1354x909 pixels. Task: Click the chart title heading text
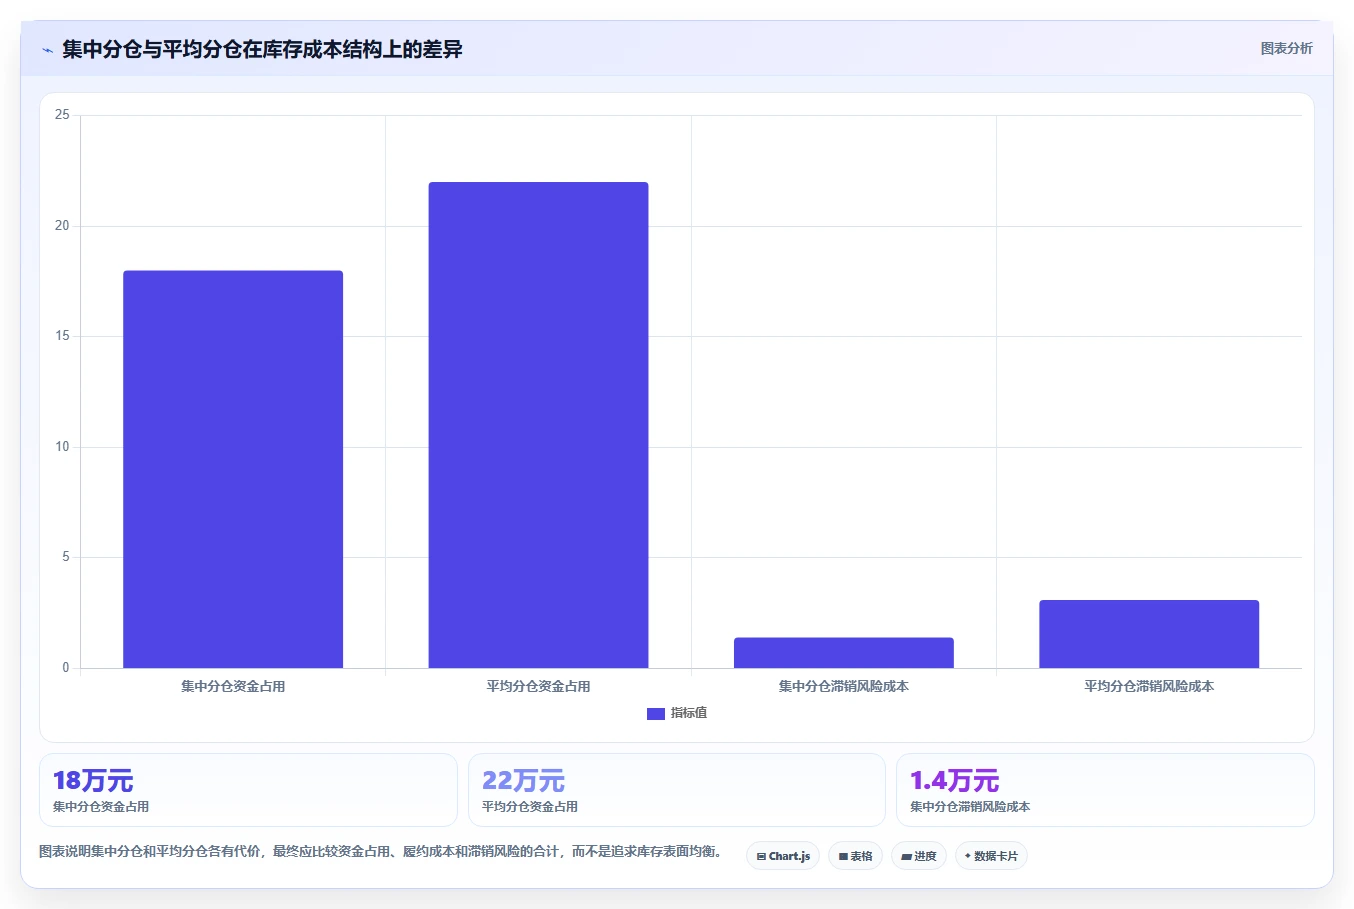(x=262, y=49)
